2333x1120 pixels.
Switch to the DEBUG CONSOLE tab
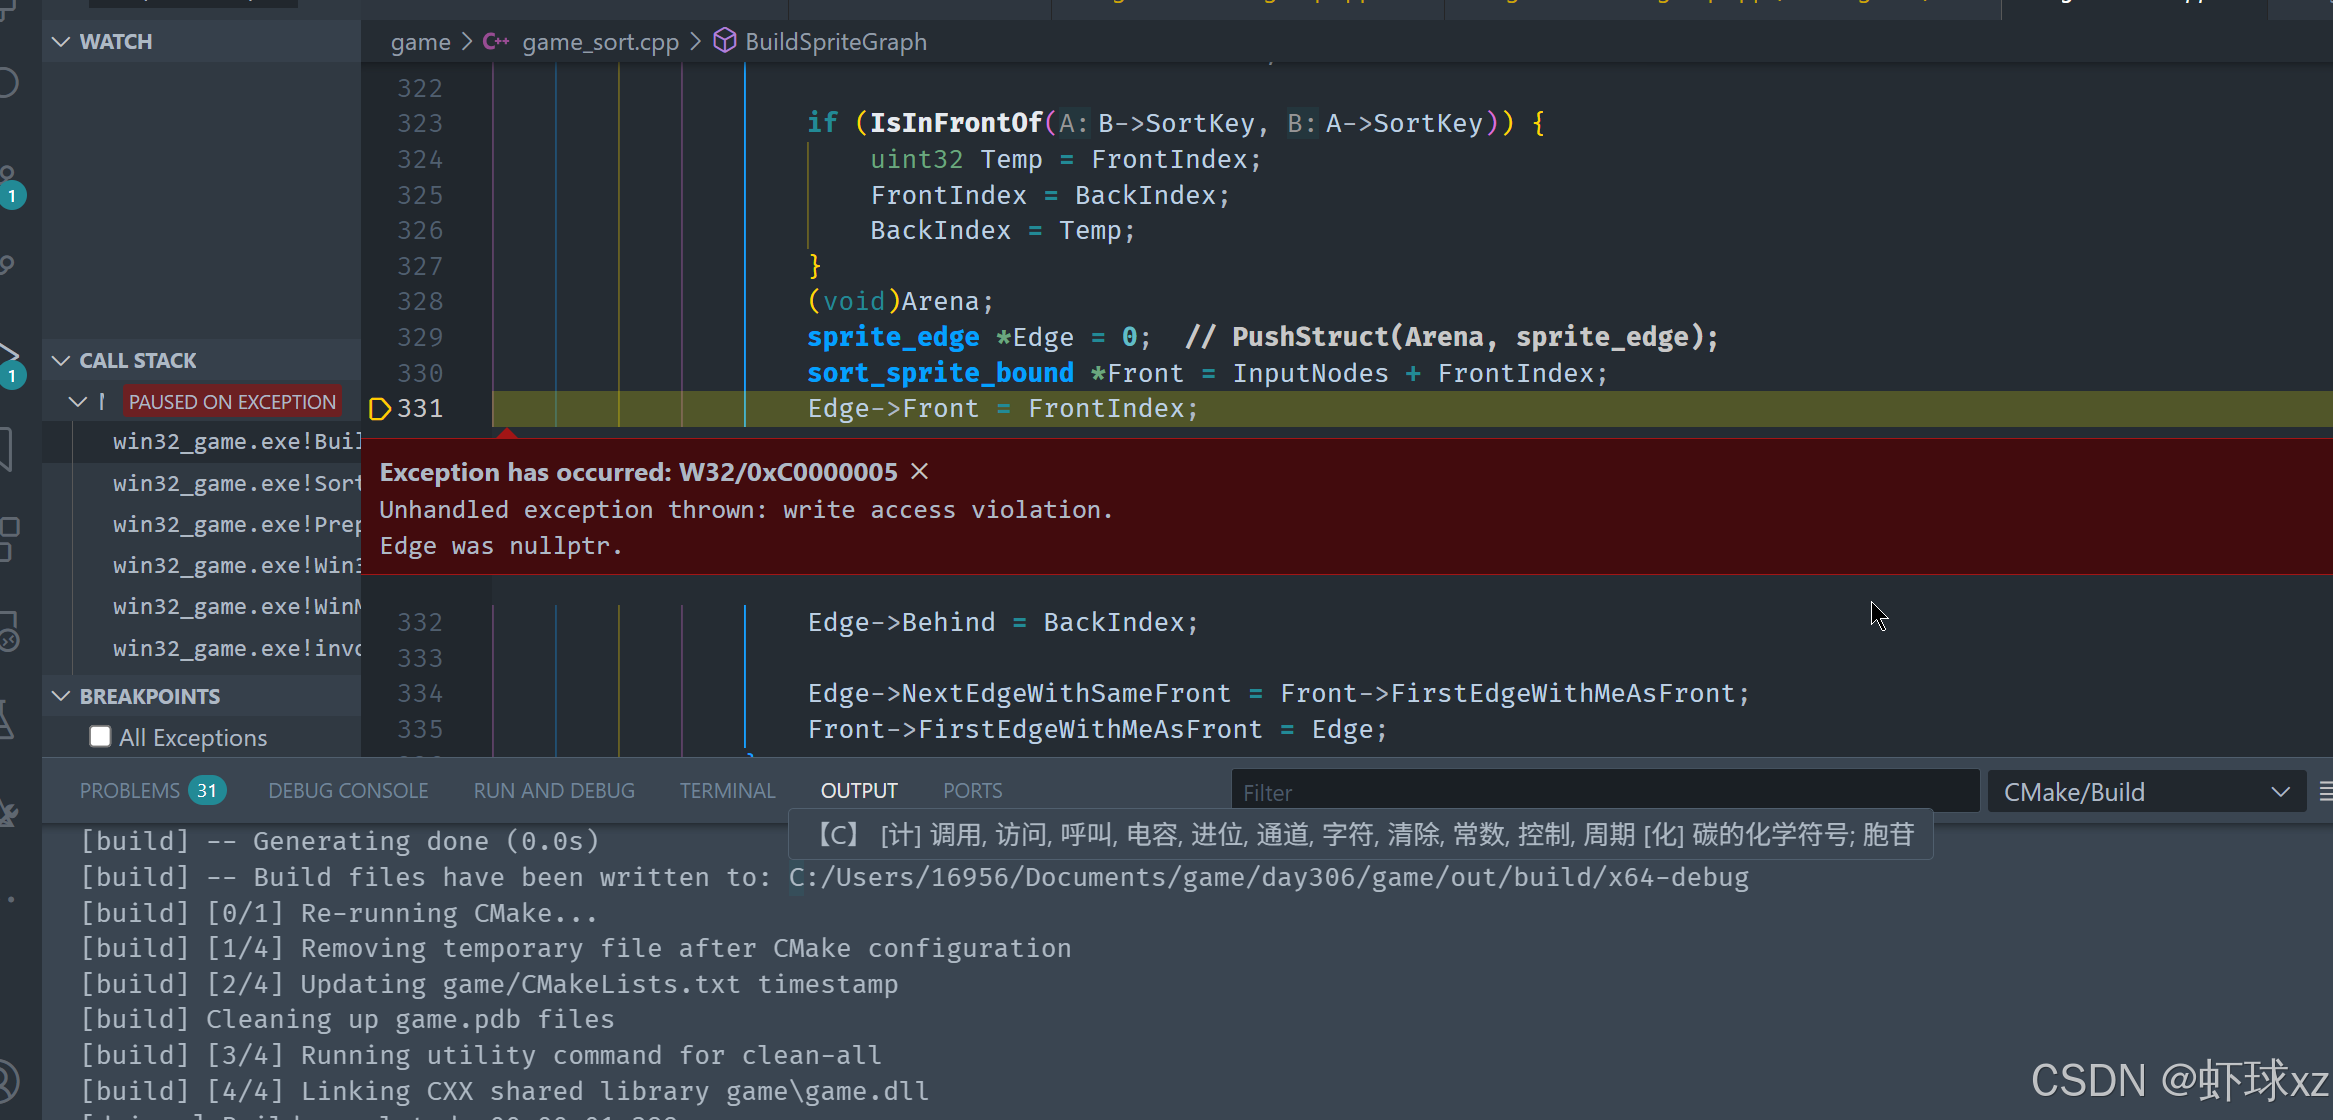(x=348, y=791)
